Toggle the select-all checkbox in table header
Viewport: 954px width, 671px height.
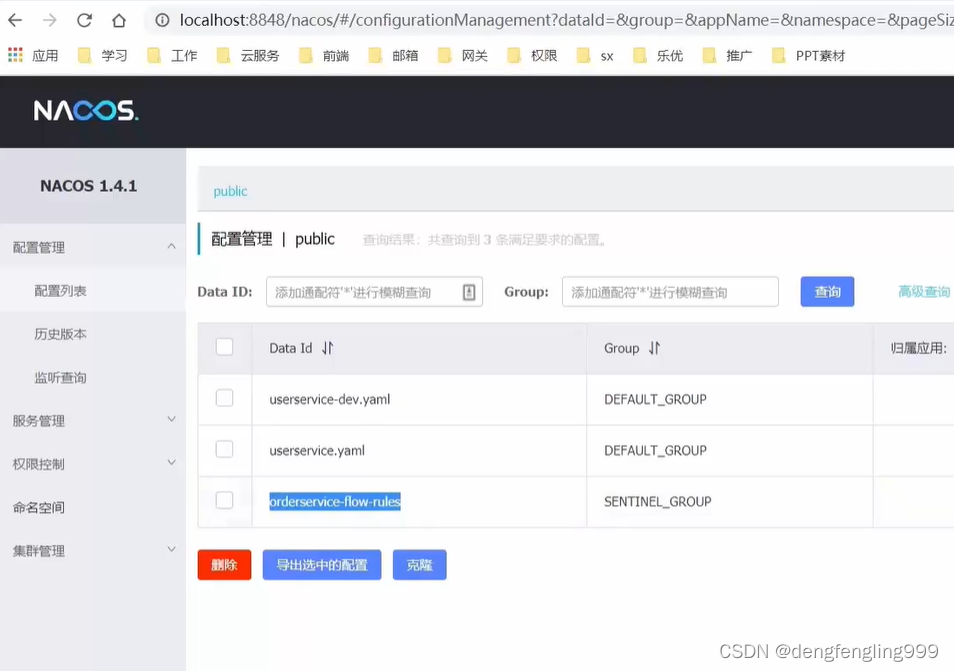[x=224, y=347]
